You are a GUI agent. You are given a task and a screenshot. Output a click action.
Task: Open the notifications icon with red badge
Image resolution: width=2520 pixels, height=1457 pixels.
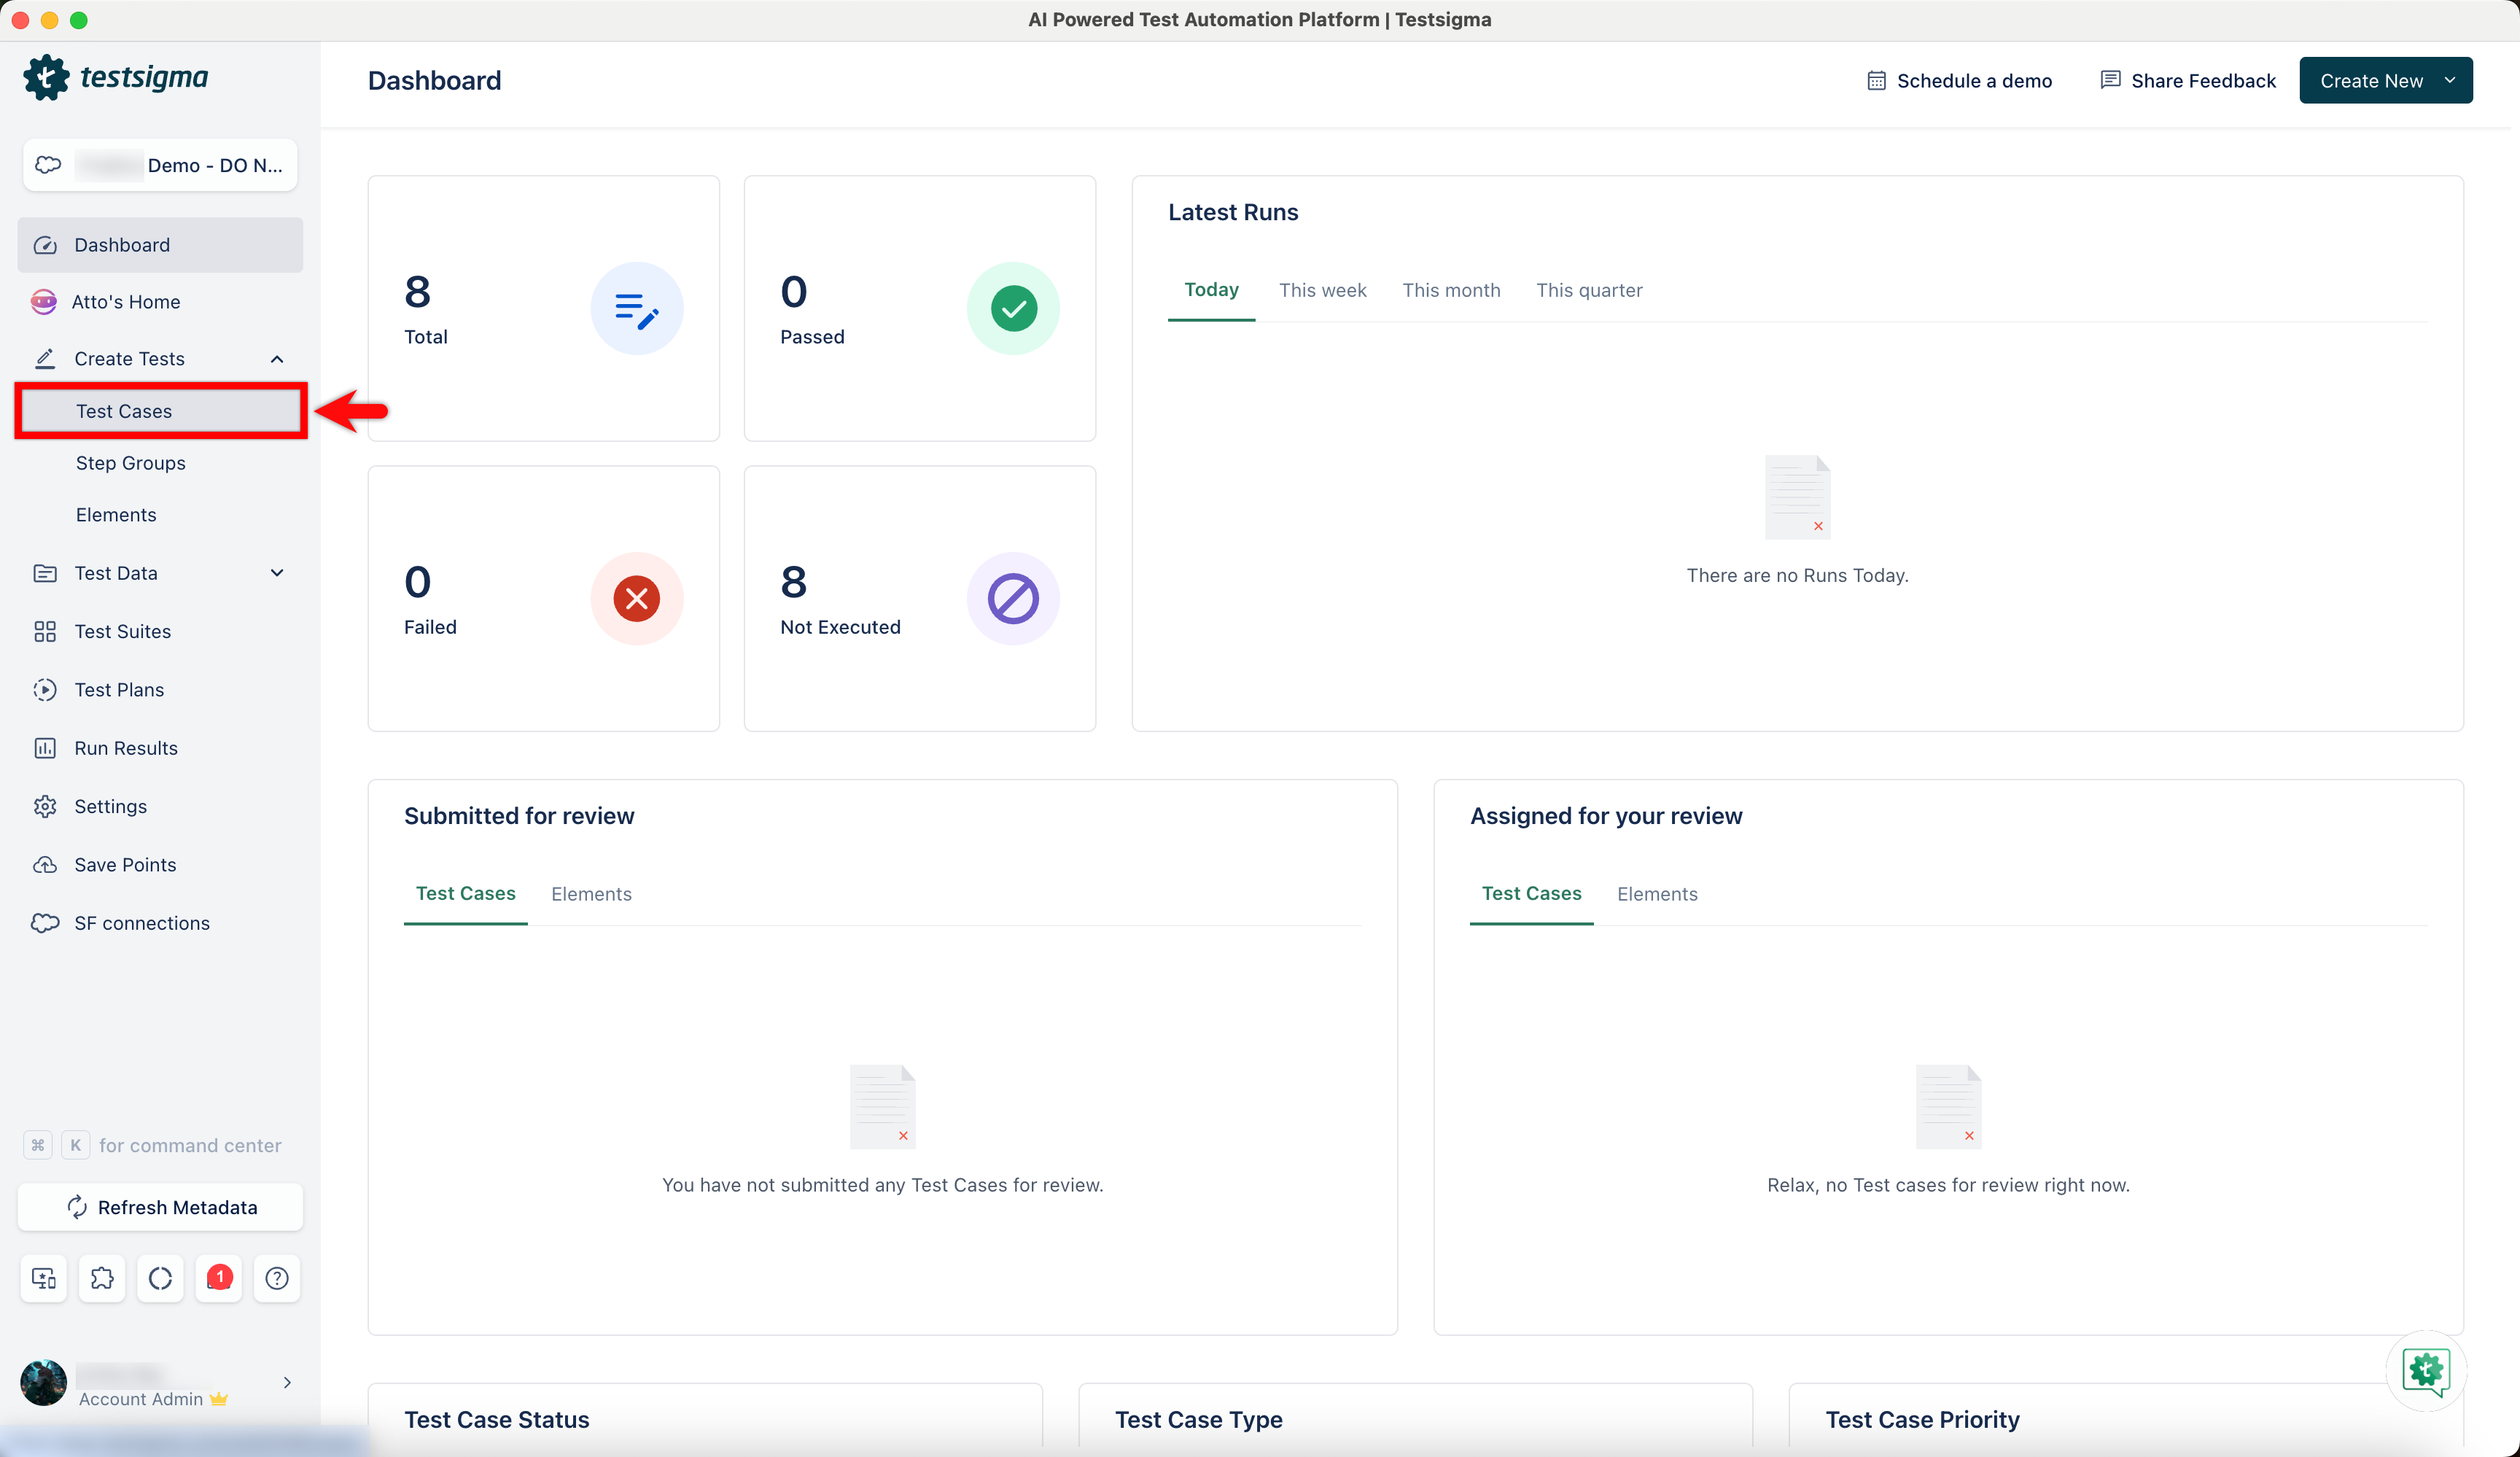click(x=219, y=1278)
